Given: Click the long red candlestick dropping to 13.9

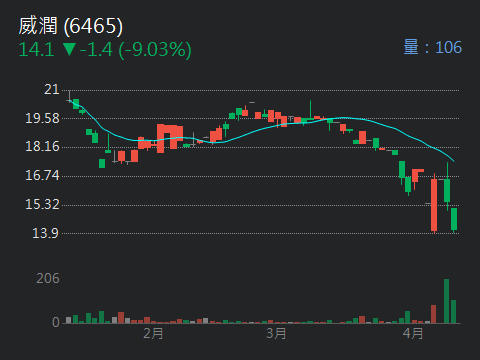Looking at the screenshot, I should tap(434, 205).
